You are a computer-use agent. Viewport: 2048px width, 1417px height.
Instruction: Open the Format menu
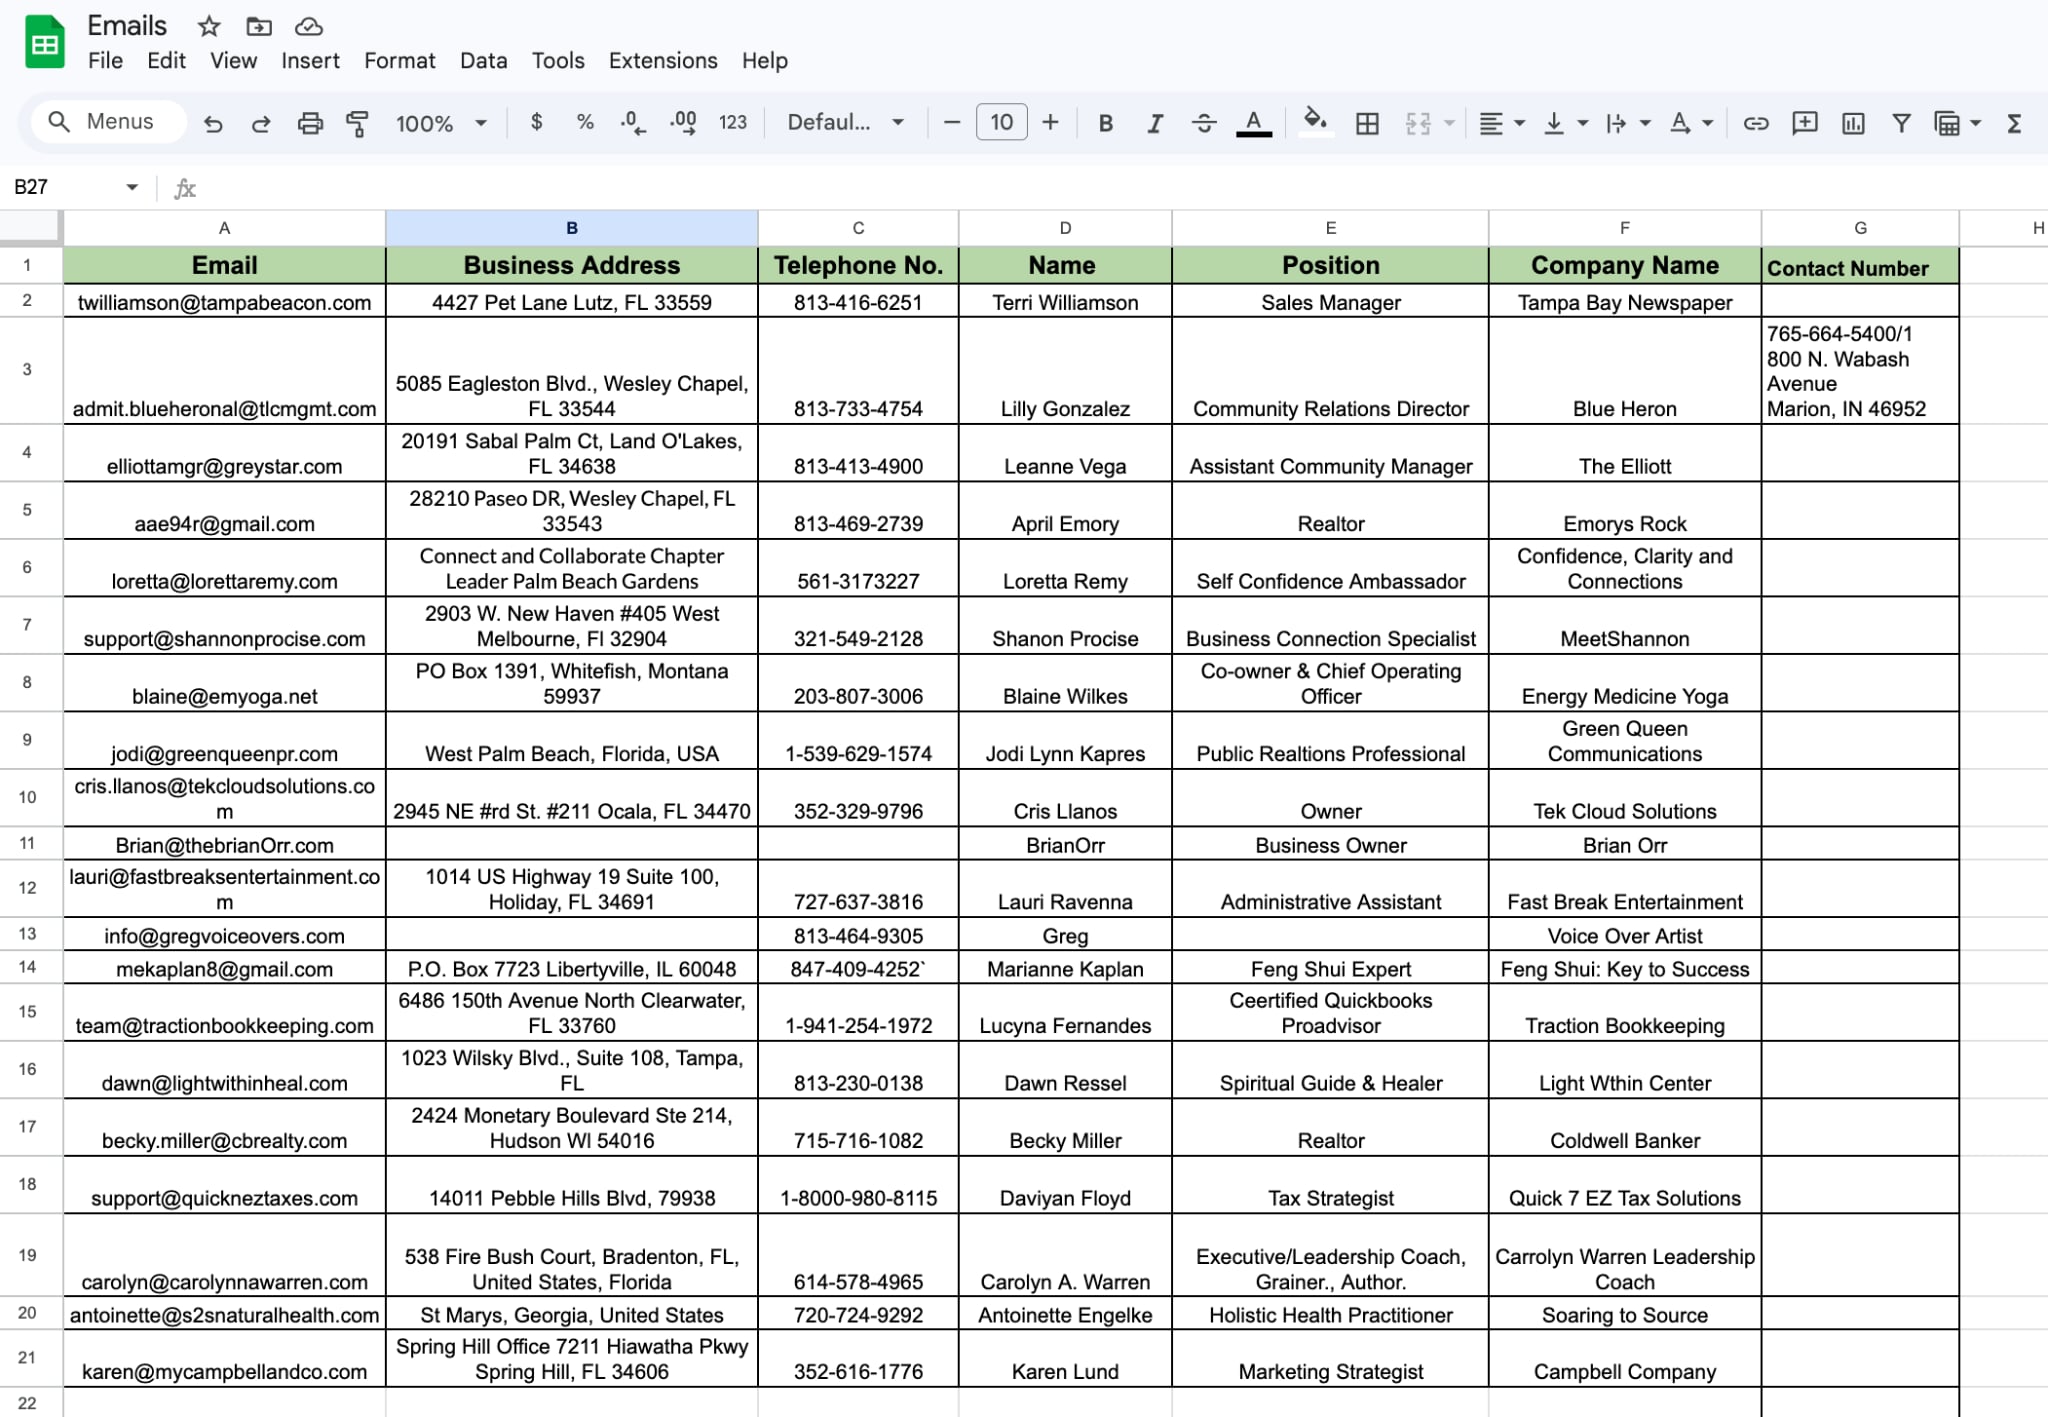point(399,60)
